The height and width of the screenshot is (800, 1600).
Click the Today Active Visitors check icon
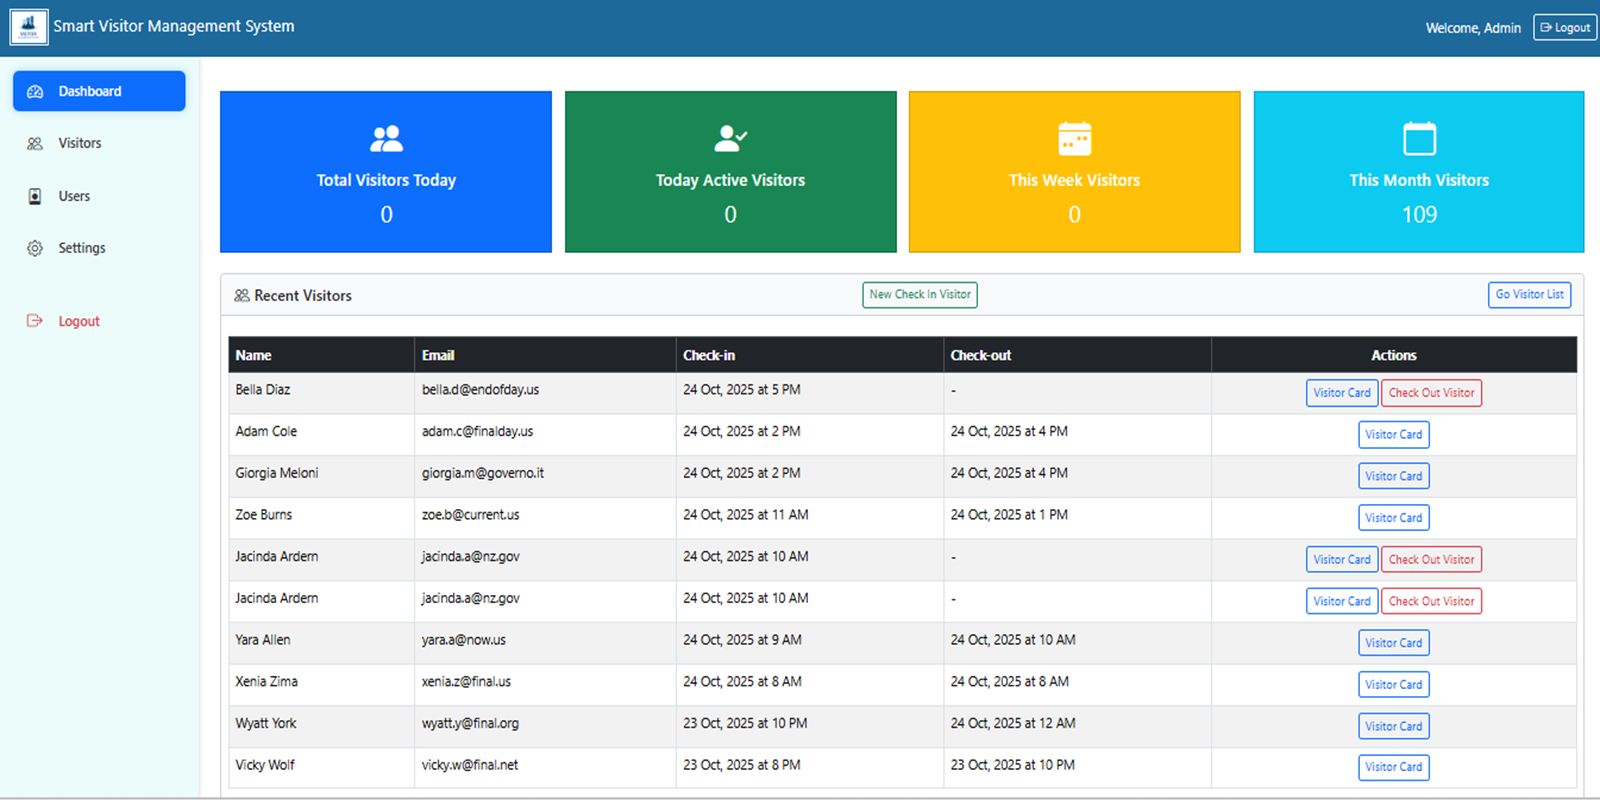click(x=730, y=138)
